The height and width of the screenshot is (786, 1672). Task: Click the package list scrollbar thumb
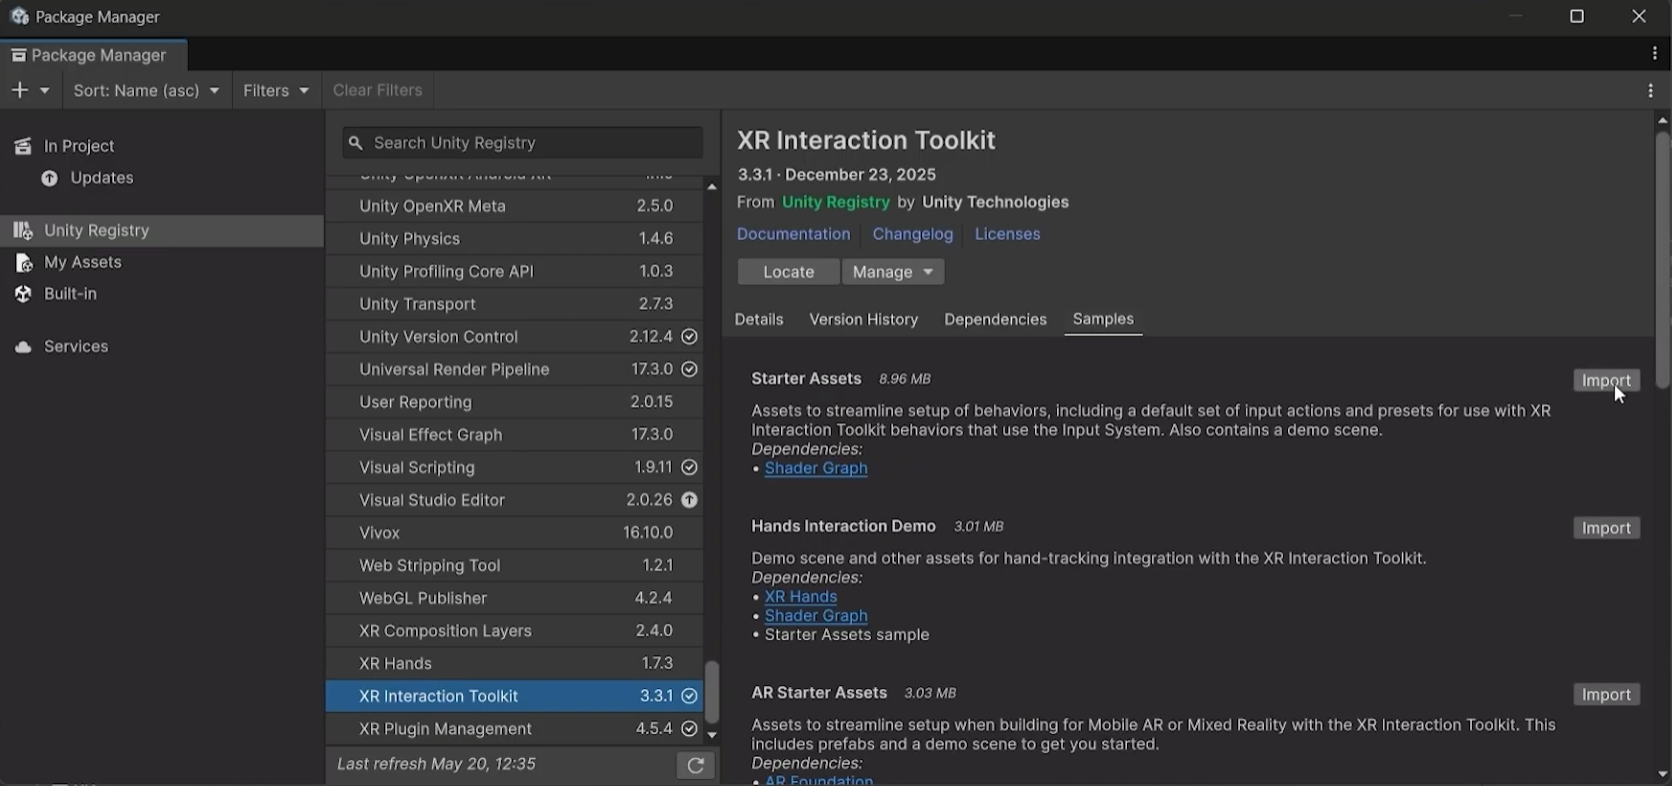pos(712,692)
